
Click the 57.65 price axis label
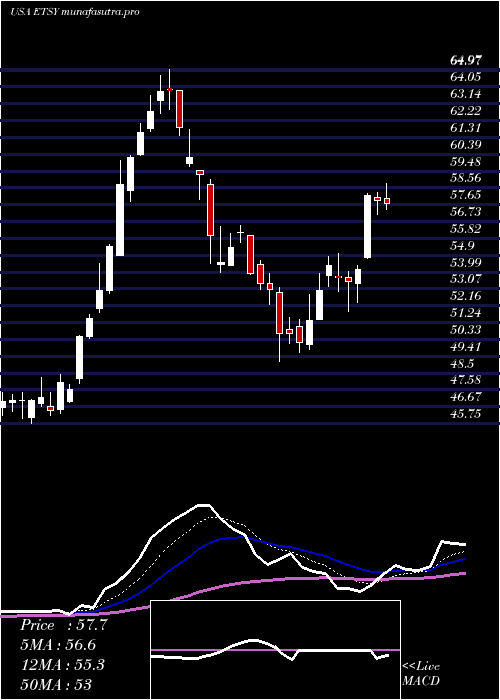(465, 195)
